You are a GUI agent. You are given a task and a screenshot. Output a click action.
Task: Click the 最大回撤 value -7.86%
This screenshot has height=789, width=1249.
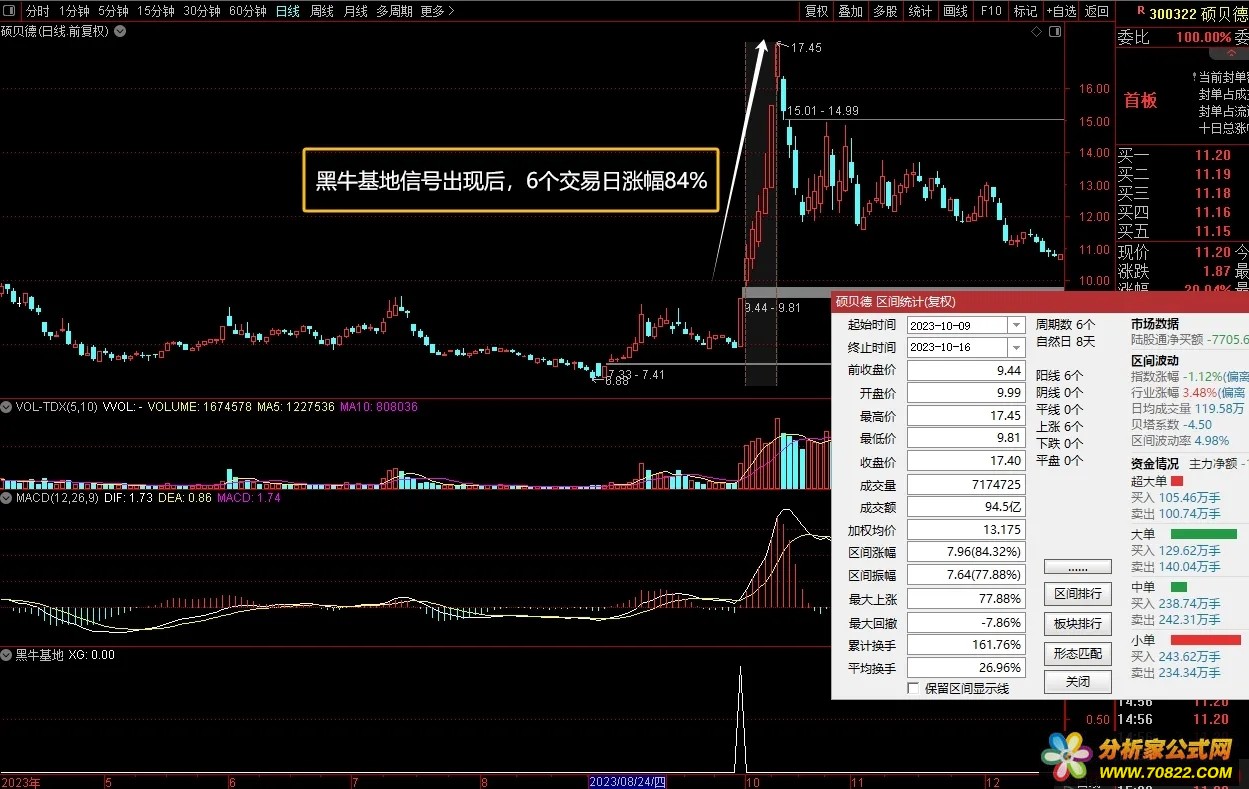point(966,622)
